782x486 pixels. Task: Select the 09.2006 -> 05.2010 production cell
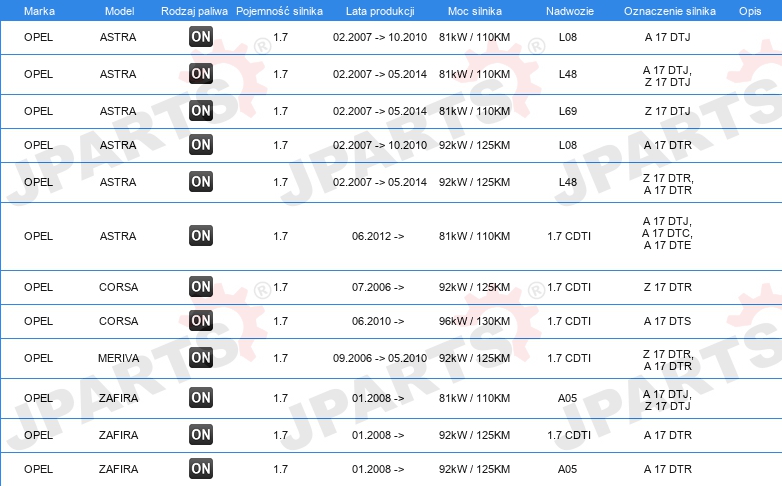[x=380, y=358]
